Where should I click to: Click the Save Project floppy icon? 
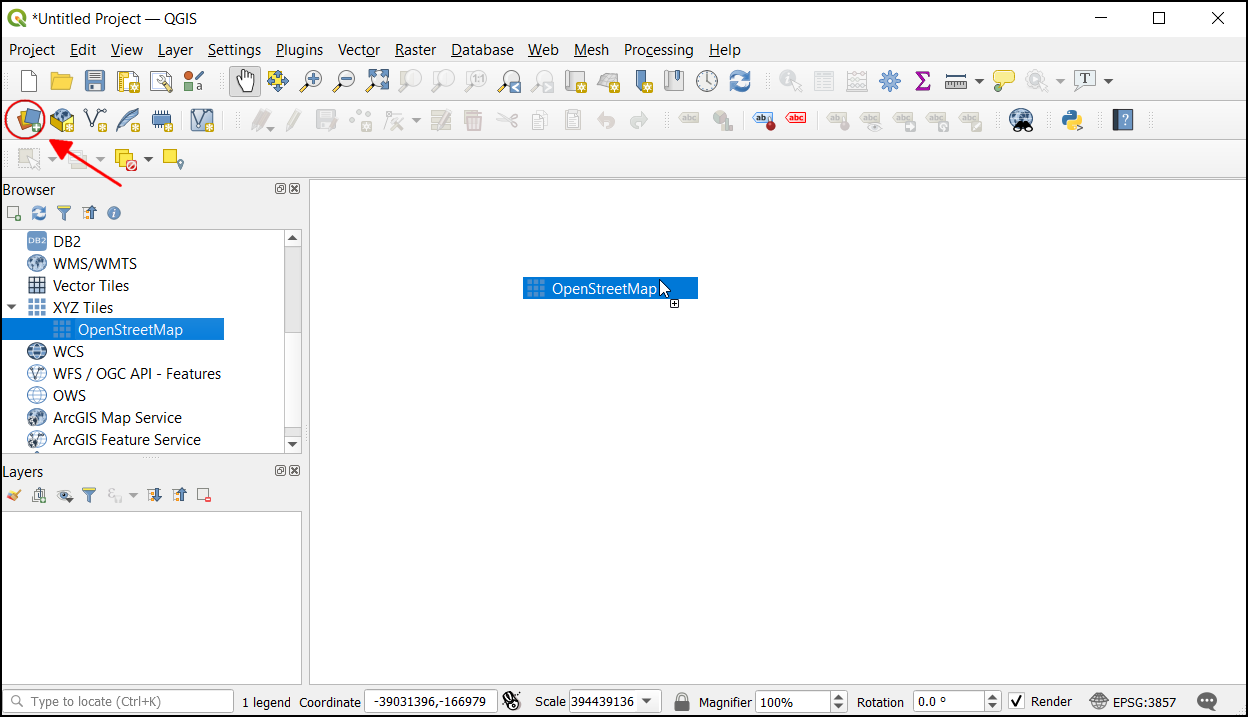click(x=95, y=81)
